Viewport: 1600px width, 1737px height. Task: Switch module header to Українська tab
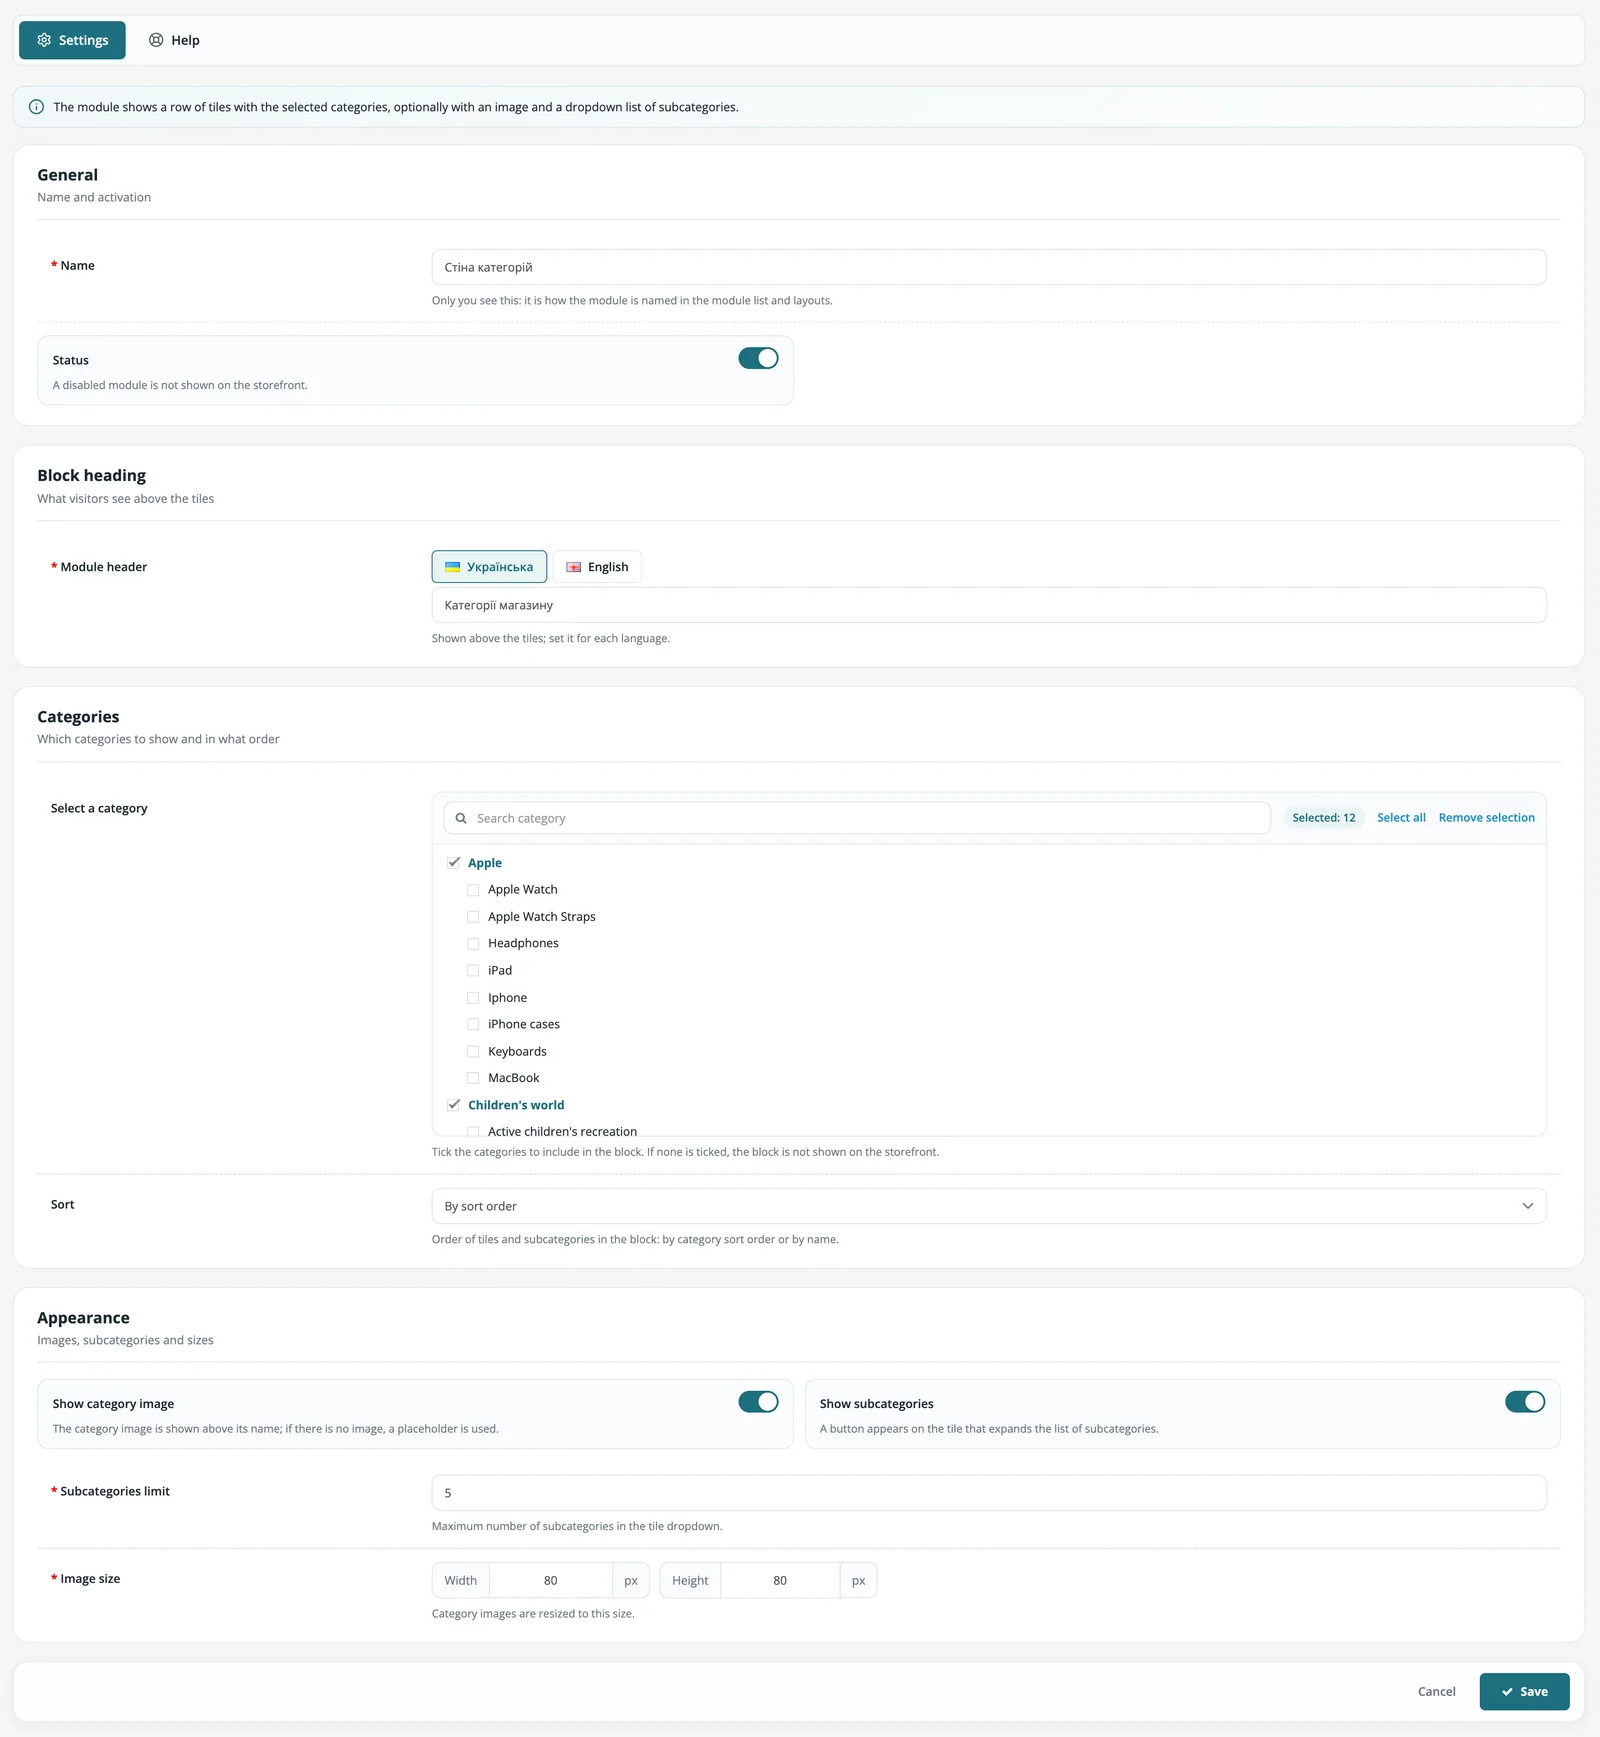click(489, 567)
